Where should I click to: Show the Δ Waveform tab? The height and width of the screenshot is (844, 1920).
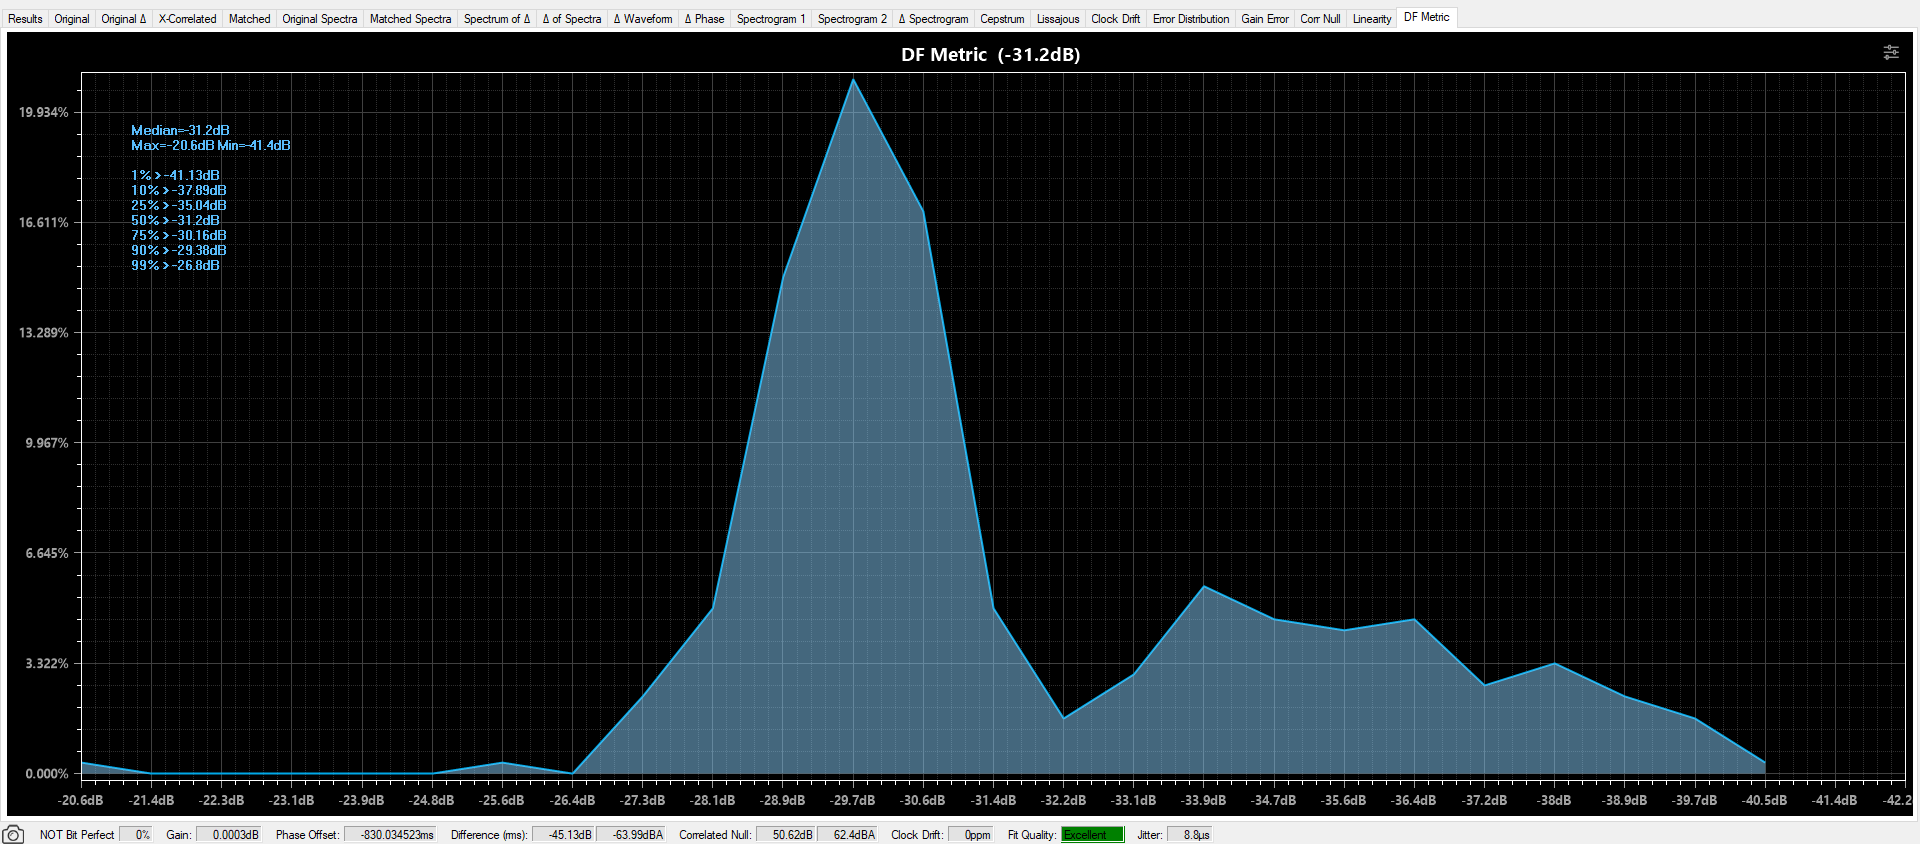[643, 19]
